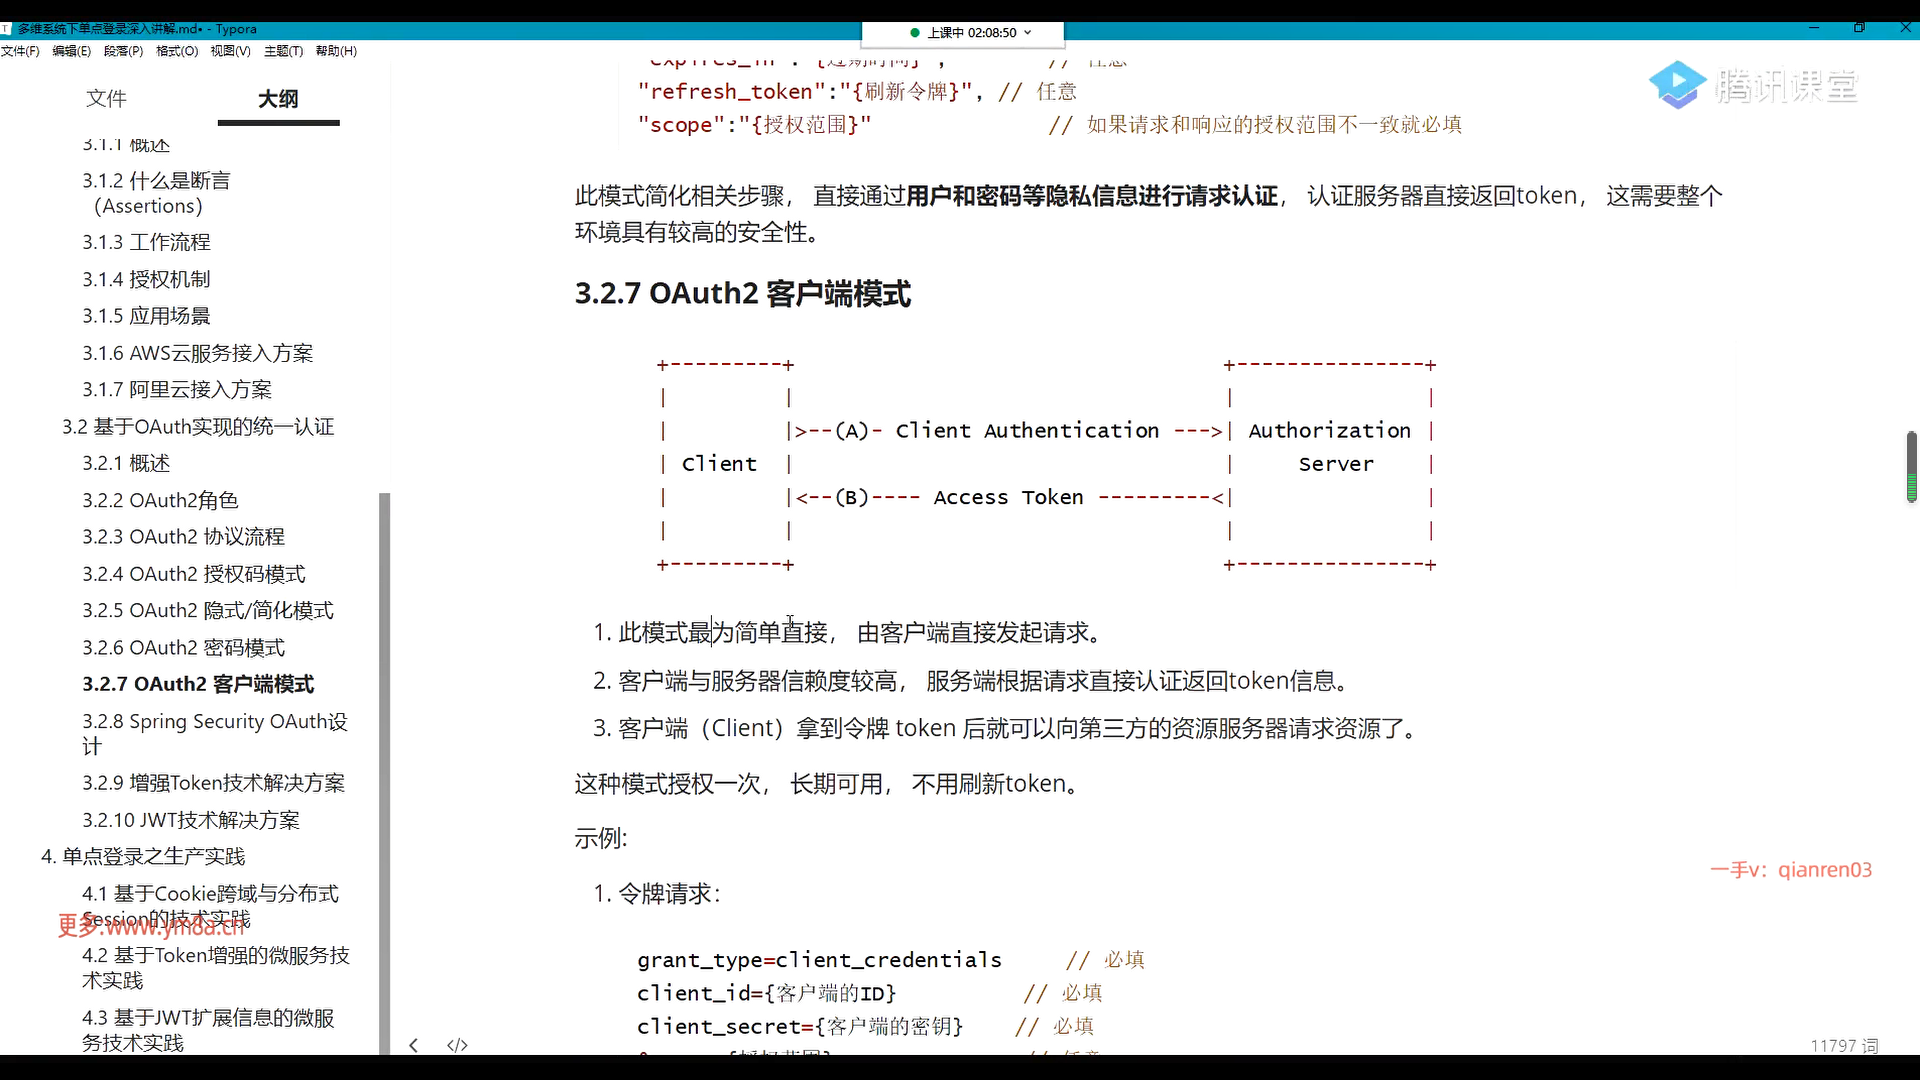
Task: Minimize the Typora window
Action: pyautogui.click(x=1814, y=28)
